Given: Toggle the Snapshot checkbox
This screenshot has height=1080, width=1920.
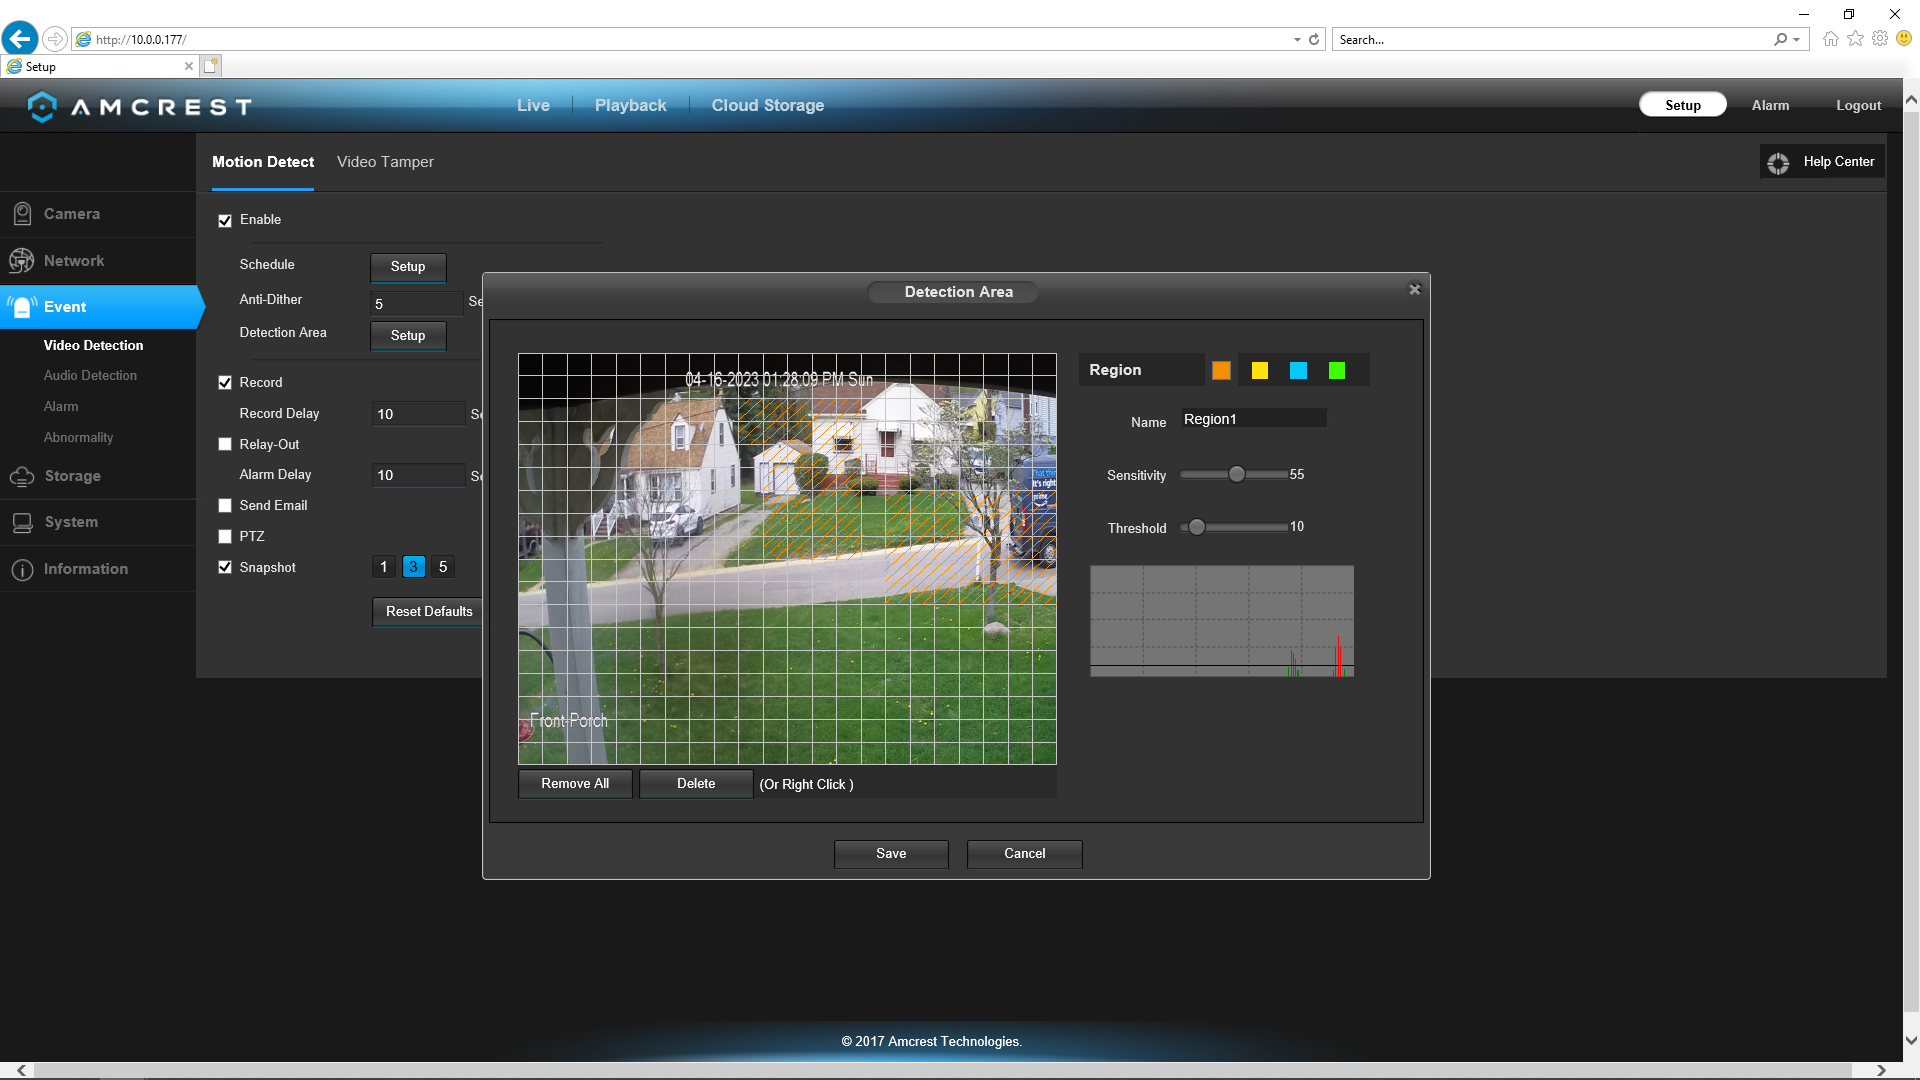Looking at the screenshot, I should pyautogui.click(x=225, y=567).
